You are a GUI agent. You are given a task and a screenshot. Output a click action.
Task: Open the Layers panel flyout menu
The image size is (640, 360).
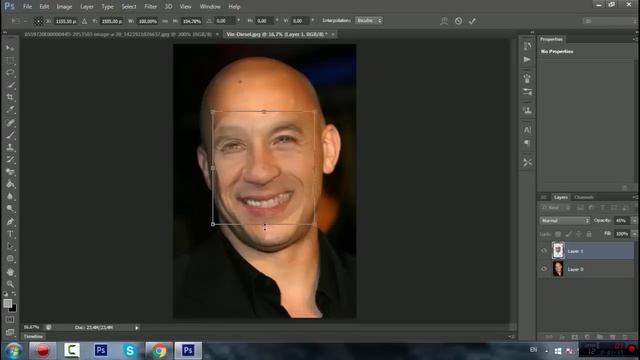[x=635, y=197]
